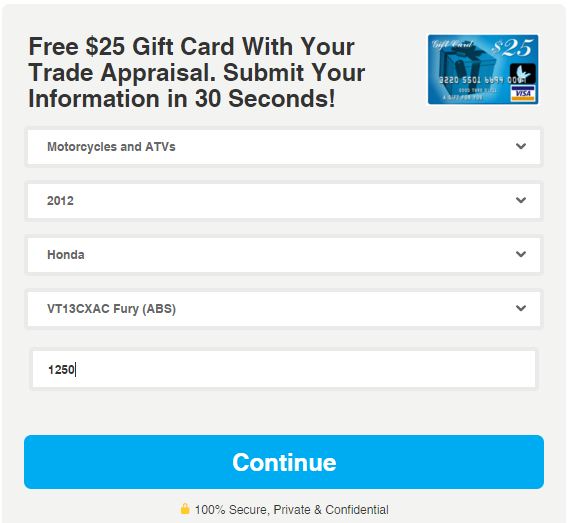Image resolution: width=570 pixels, height=523 pixels.
Task: Click the Visa logo on the gift card
Action: [x=523, y=93]
